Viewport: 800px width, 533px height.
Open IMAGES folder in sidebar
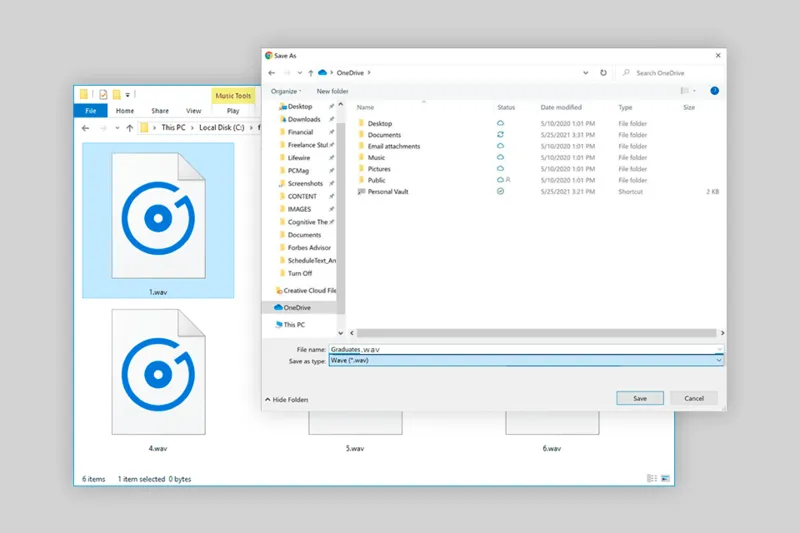tap(299, 209)
